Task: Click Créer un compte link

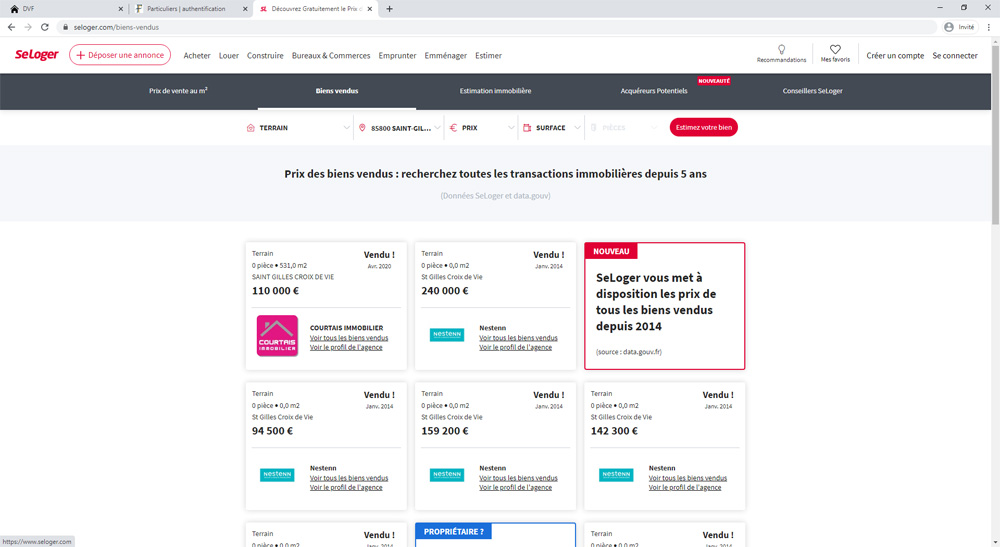Action: point(895,55)
